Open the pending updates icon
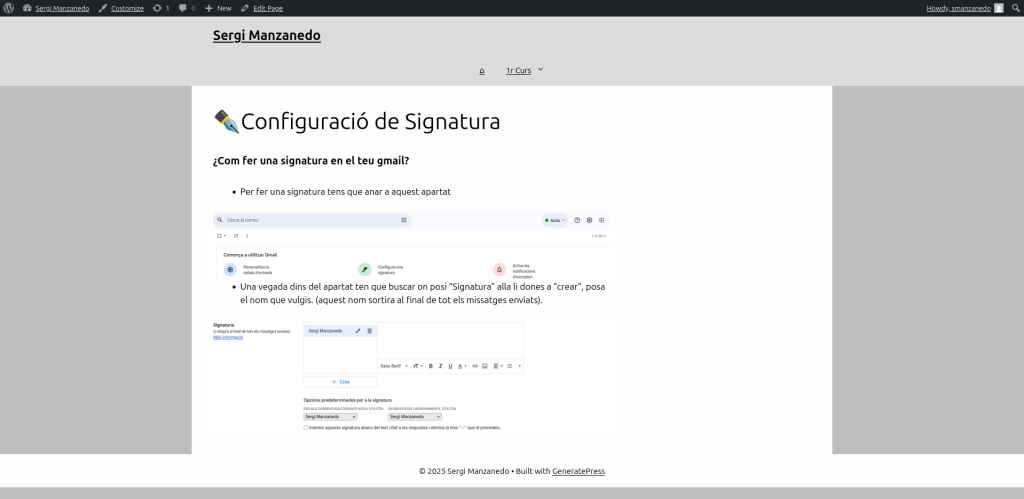1024x499 pixels. coord(157,8)
